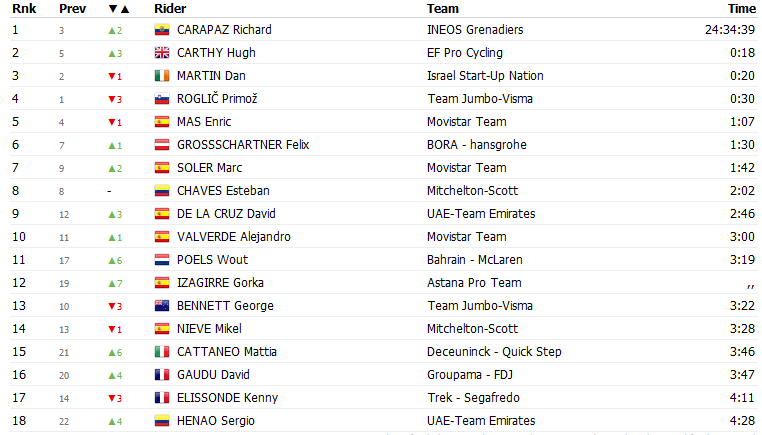Open the INEOS Grenadiers team page

point(475,30)
